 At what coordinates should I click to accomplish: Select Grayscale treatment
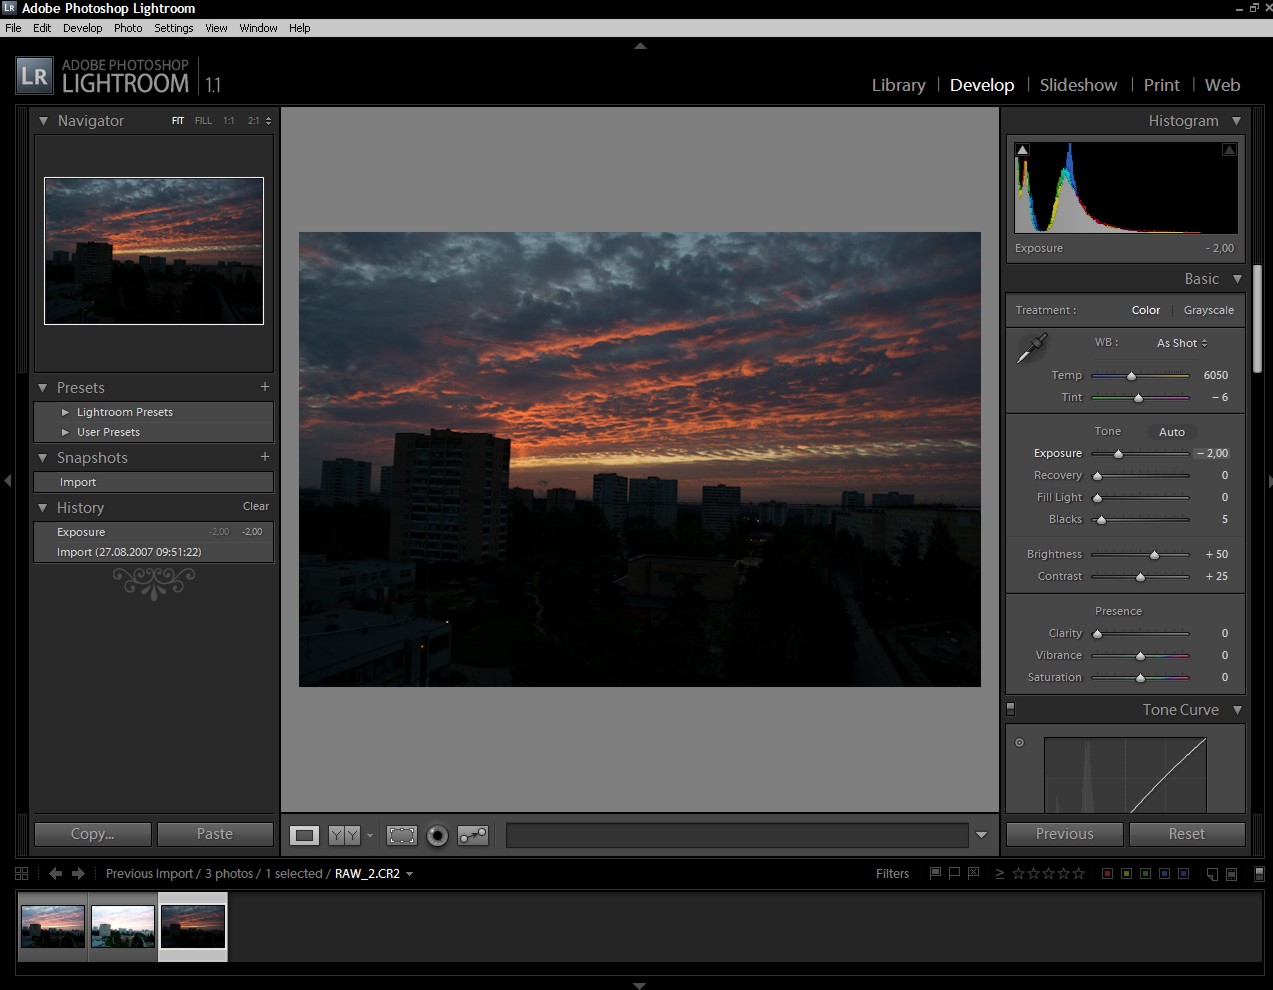pos(1208,310)
